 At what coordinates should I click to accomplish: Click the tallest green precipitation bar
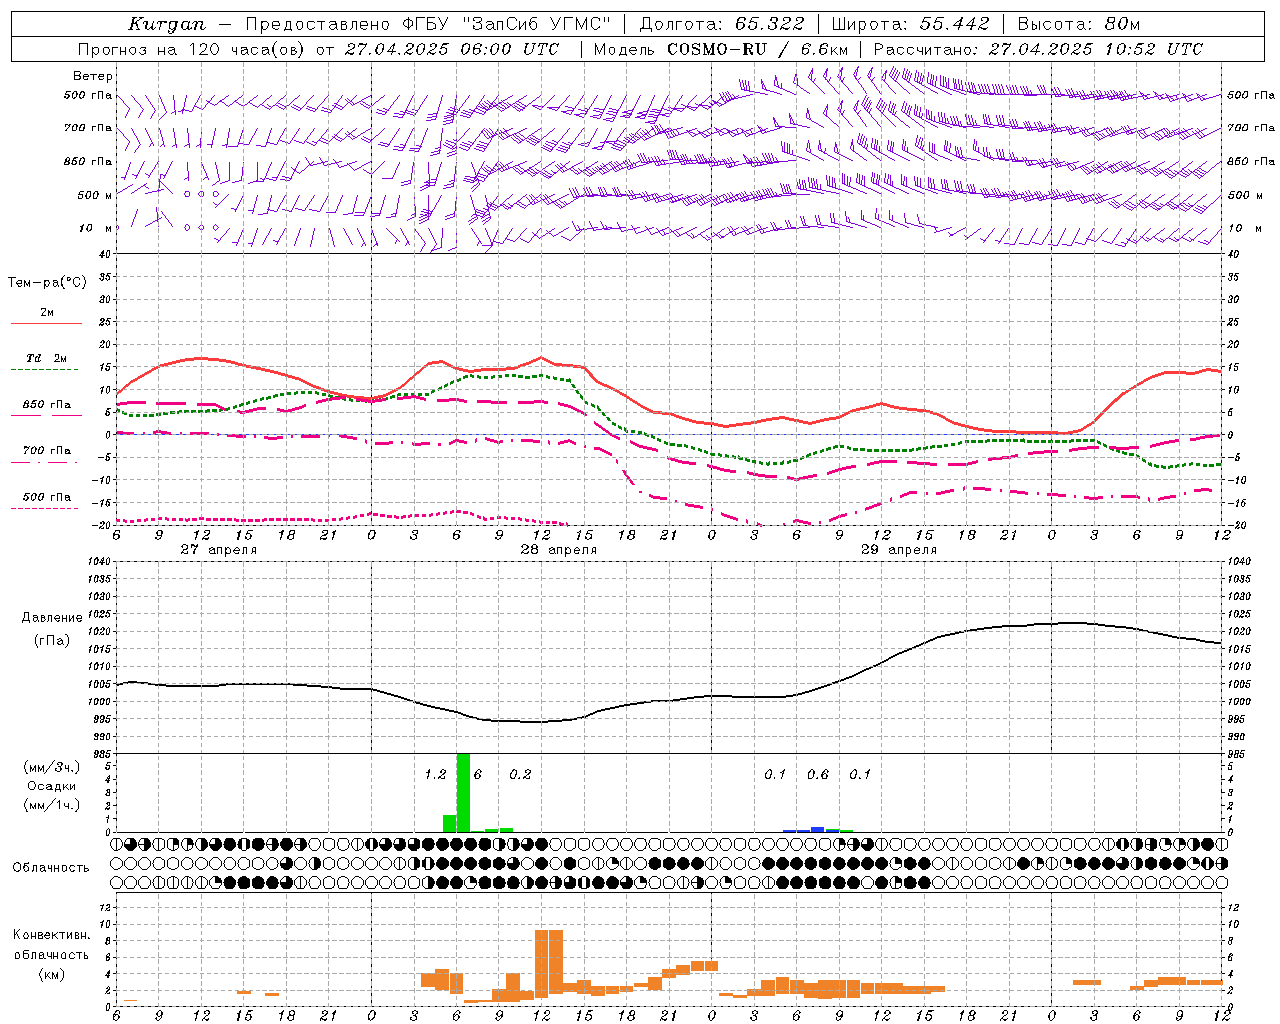(x=463, y=792)
